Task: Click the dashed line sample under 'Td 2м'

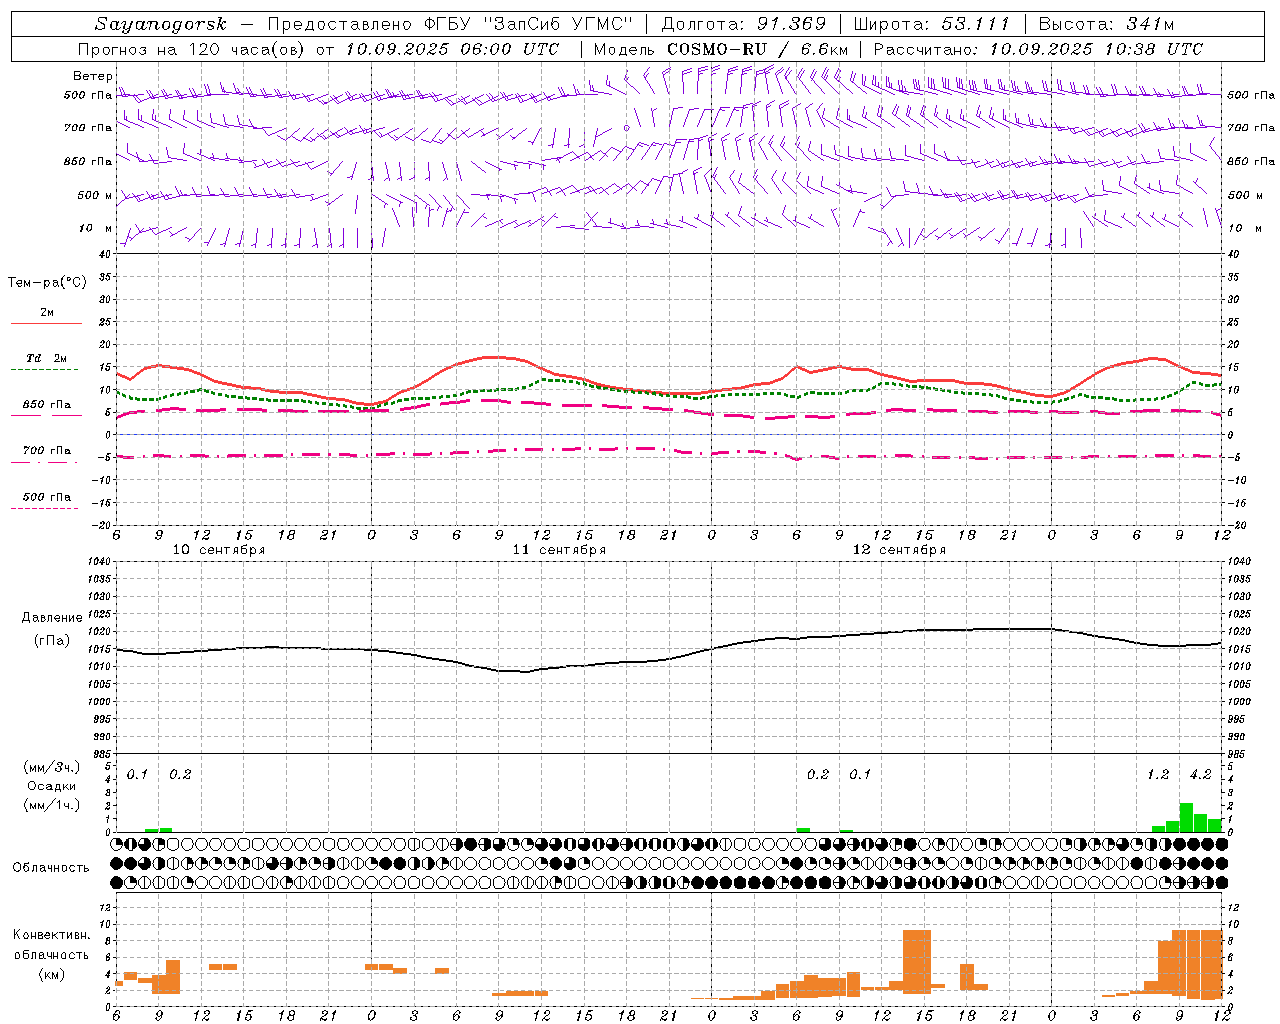Action: tap(44, 370)
